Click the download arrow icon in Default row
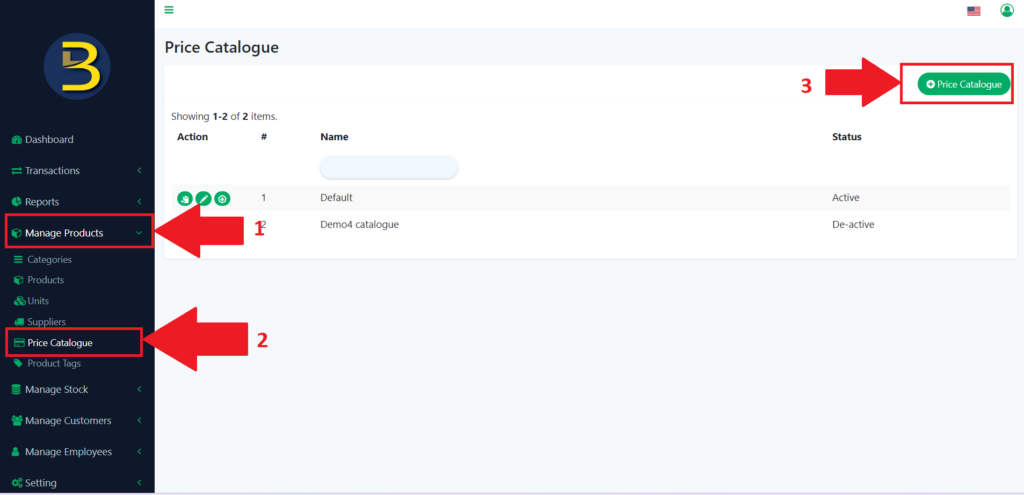Screen dimensions: 1024x495 tap(222, 198)
